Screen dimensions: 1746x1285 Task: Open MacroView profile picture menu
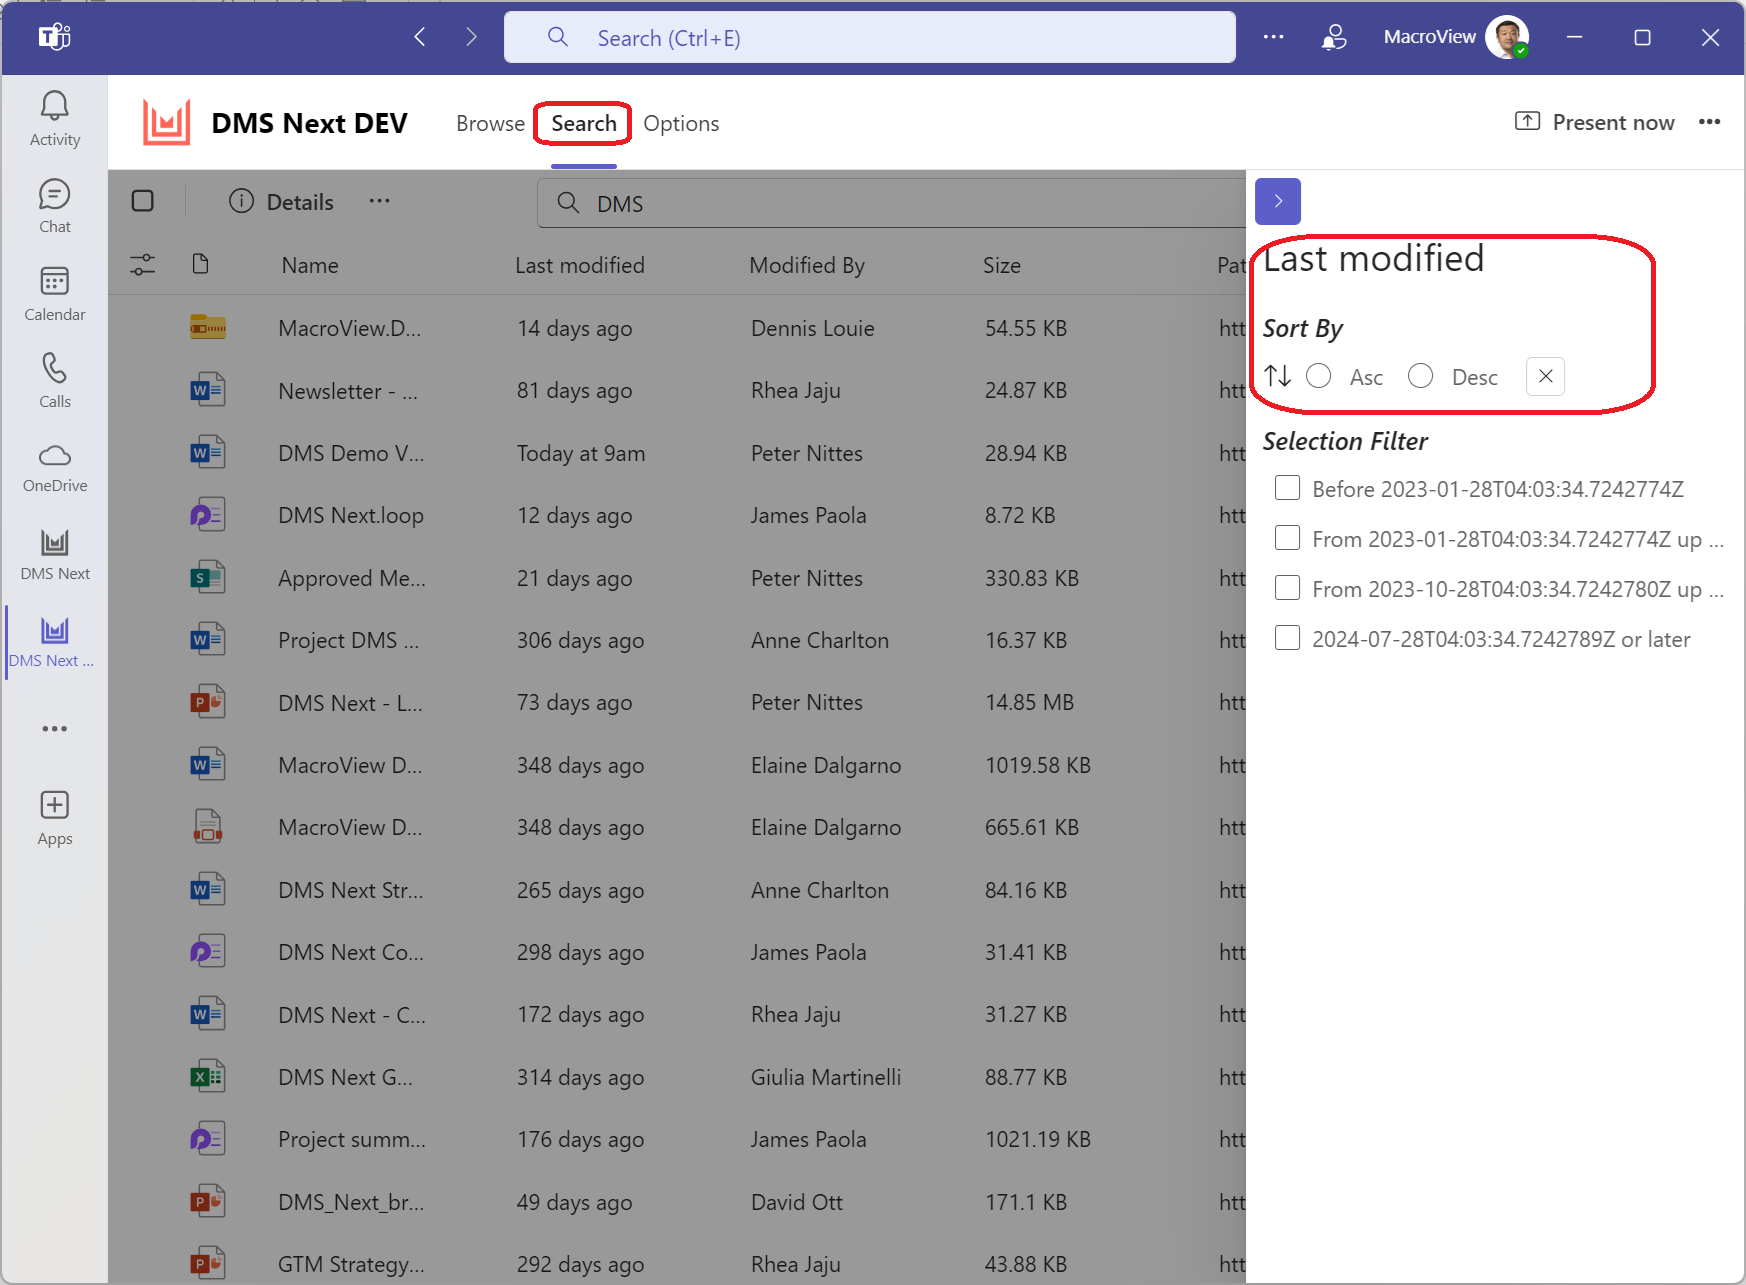tap(1507, 37)
